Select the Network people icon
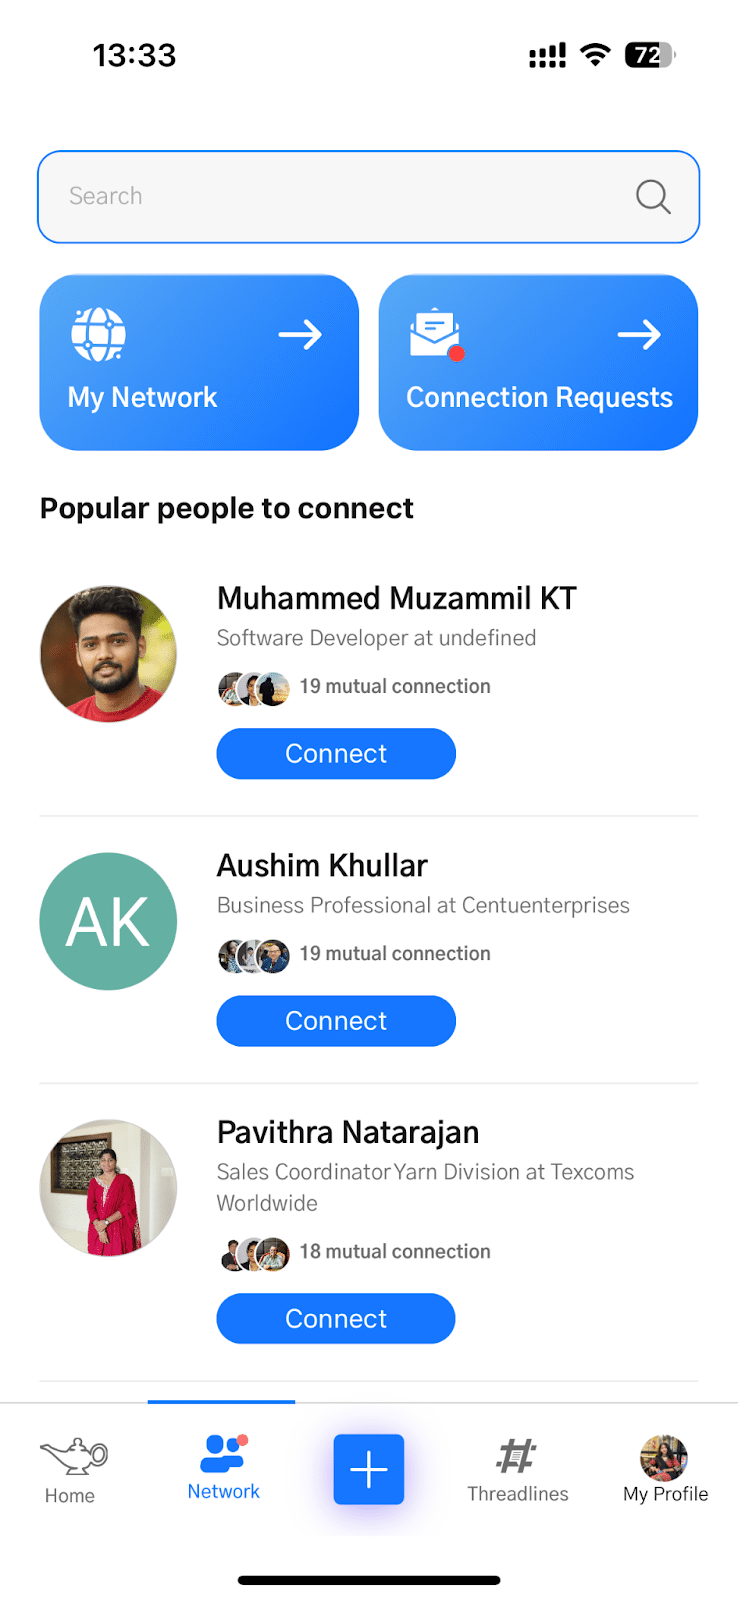Screen dimensions: 738x1600 [224, 1454]
